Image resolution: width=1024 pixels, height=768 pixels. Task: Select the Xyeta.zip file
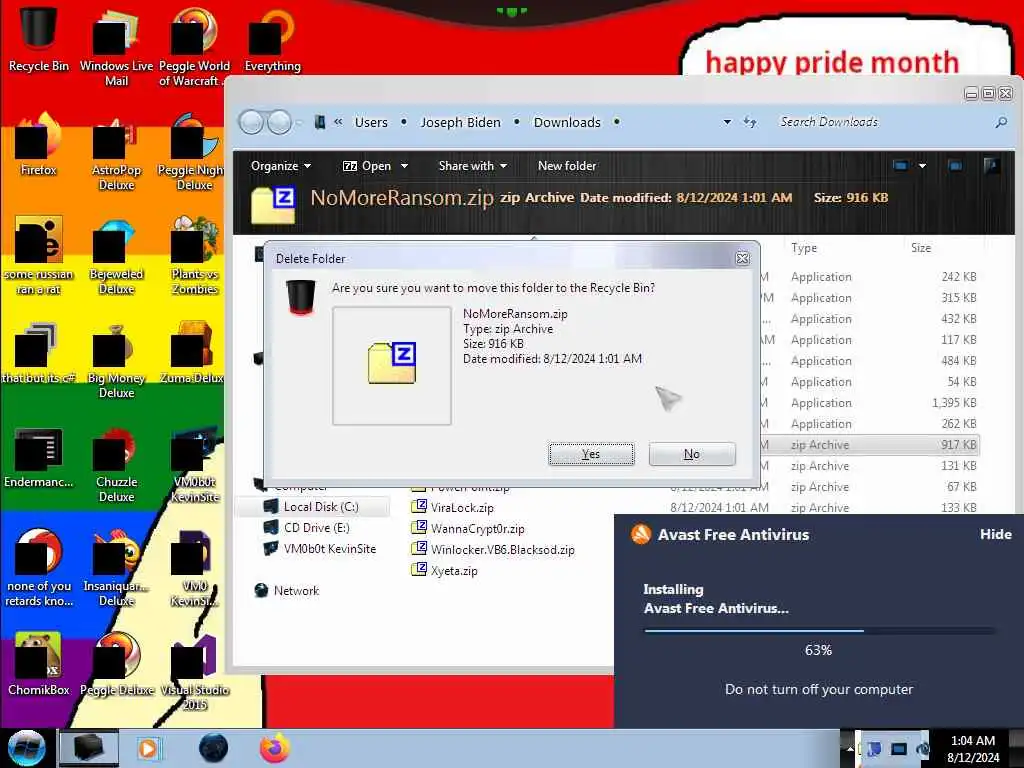(x=454, y=570)
